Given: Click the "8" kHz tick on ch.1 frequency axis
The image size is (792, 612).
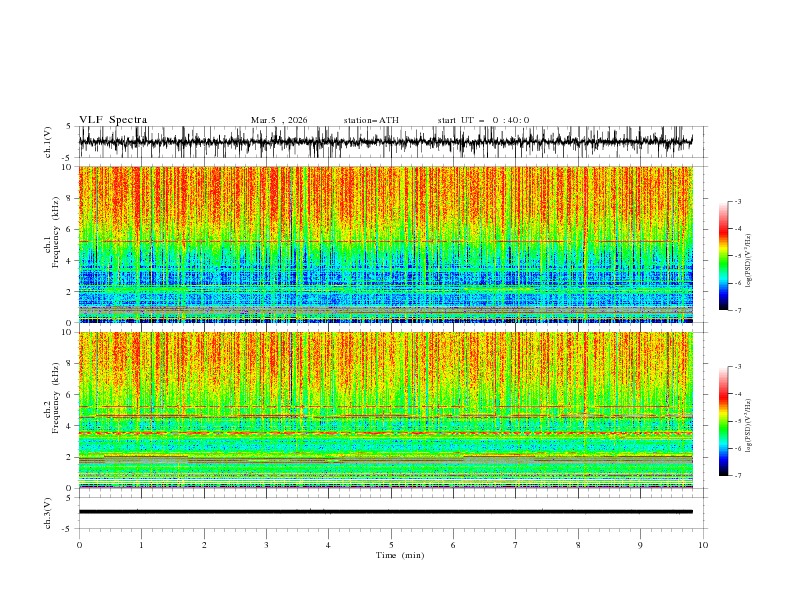Looking at the screenshot, I should 69,198.
